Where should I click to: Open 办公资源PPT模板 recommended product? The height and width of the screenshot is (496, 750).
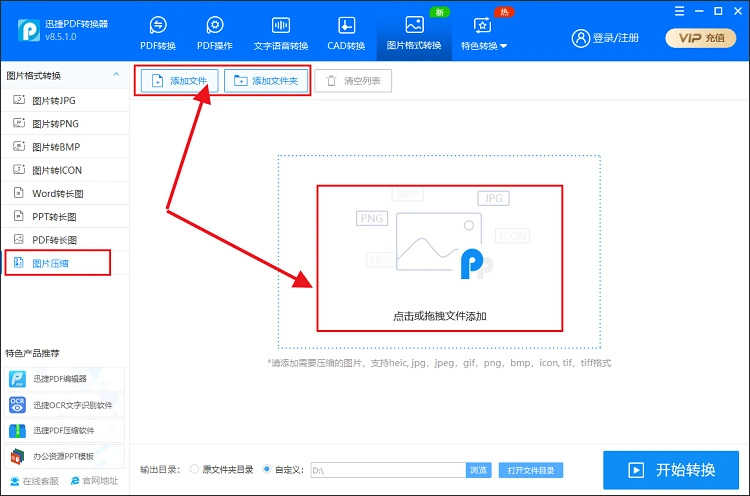click(x=65, y=456)
